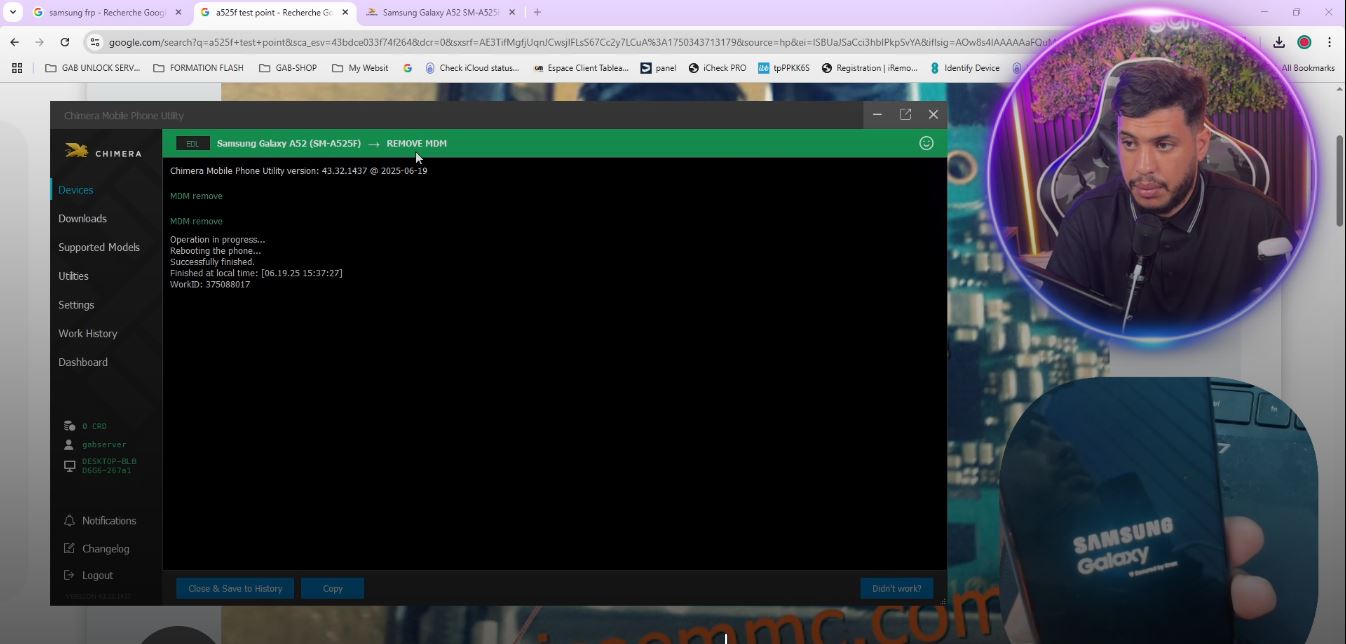Click the "Finished at local time" log line
This screenshot has height=644, width=1346.
(256, 273)
